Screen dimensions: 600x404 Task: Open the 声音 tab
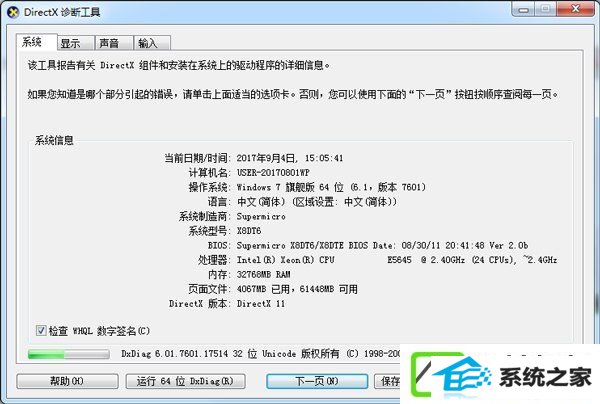(x=114, y=43)
